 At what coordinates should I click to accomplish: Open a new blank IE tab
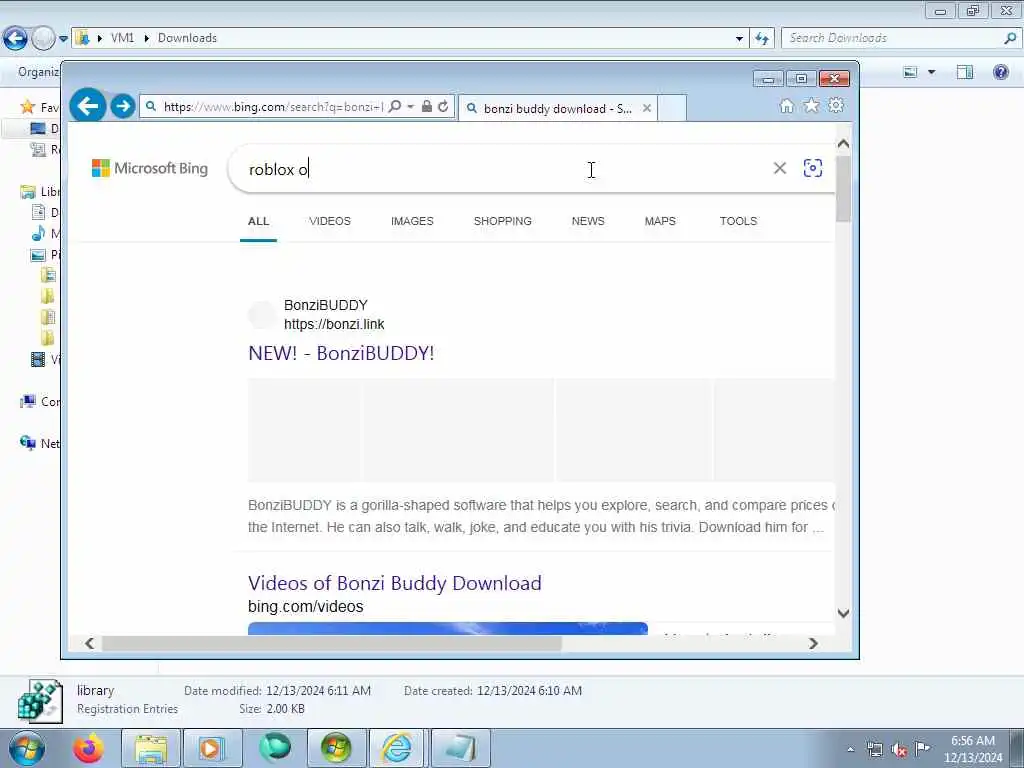point(672,108)
